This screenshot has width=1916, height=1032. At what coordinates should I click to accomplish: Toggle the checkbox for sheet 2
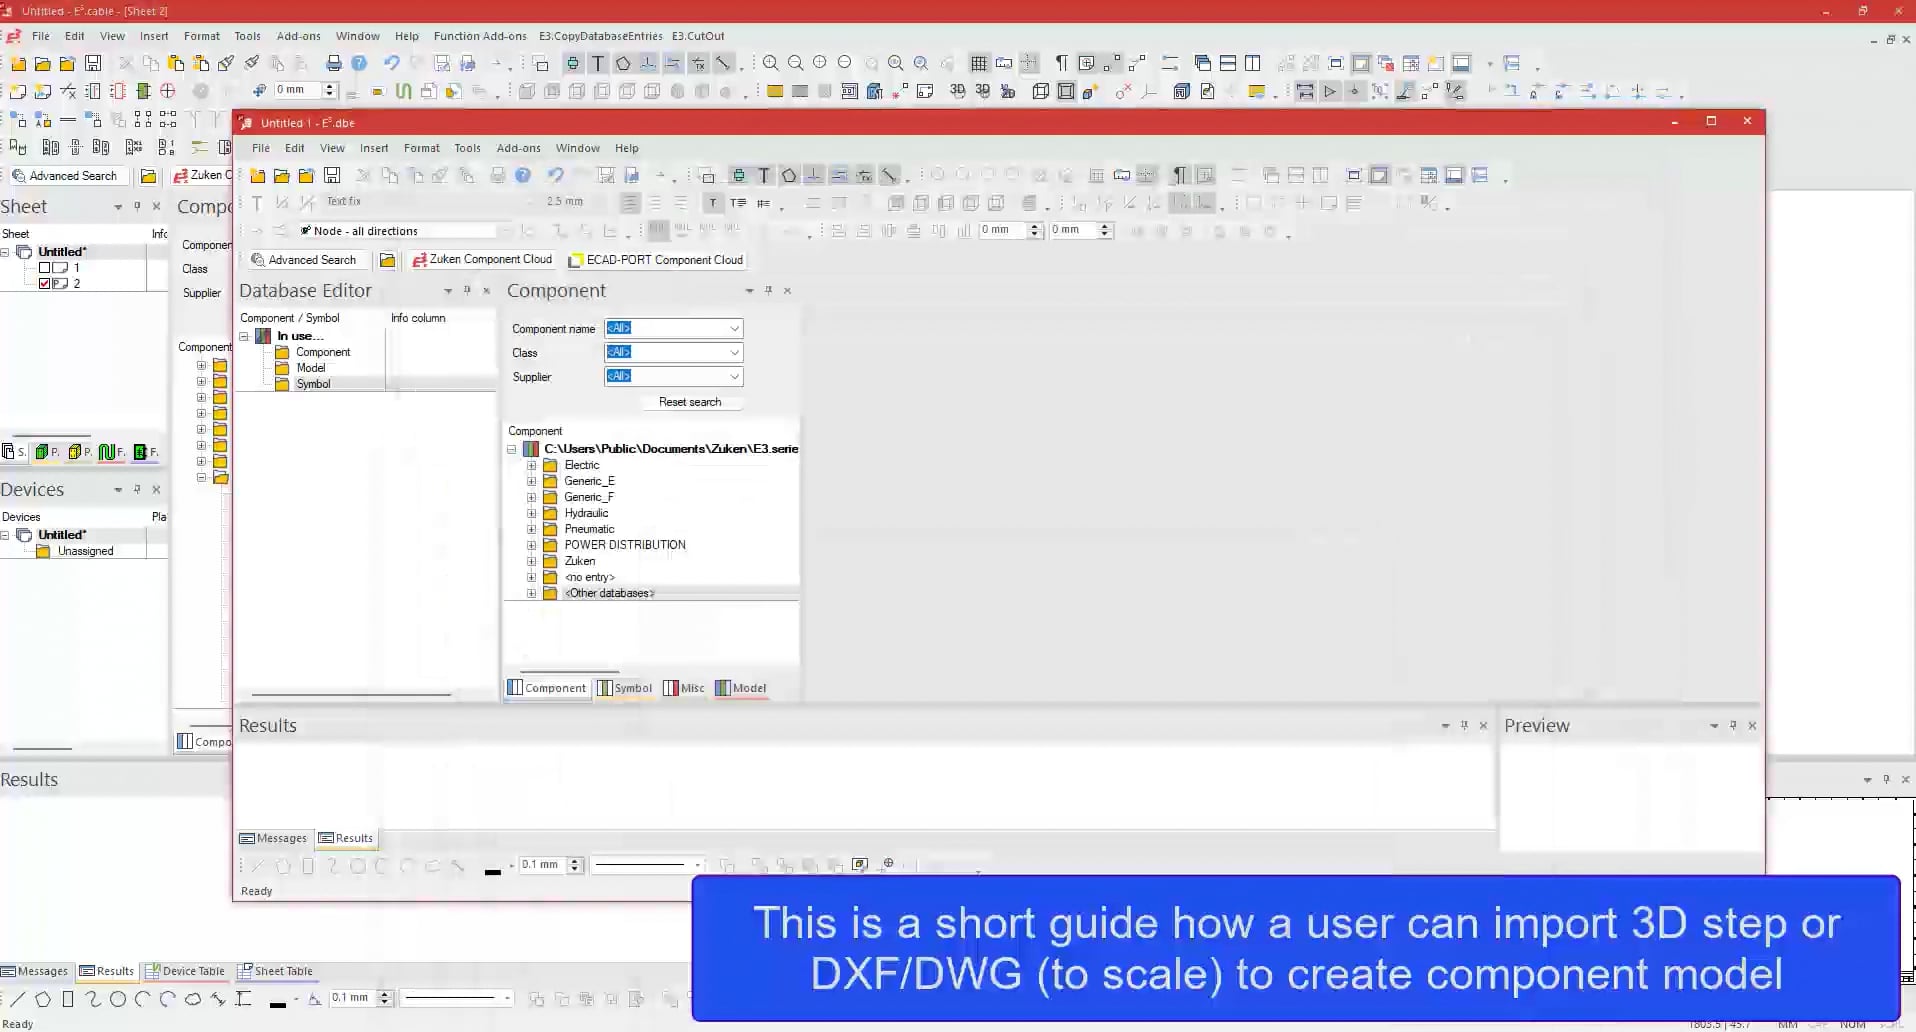click(44, 283)
